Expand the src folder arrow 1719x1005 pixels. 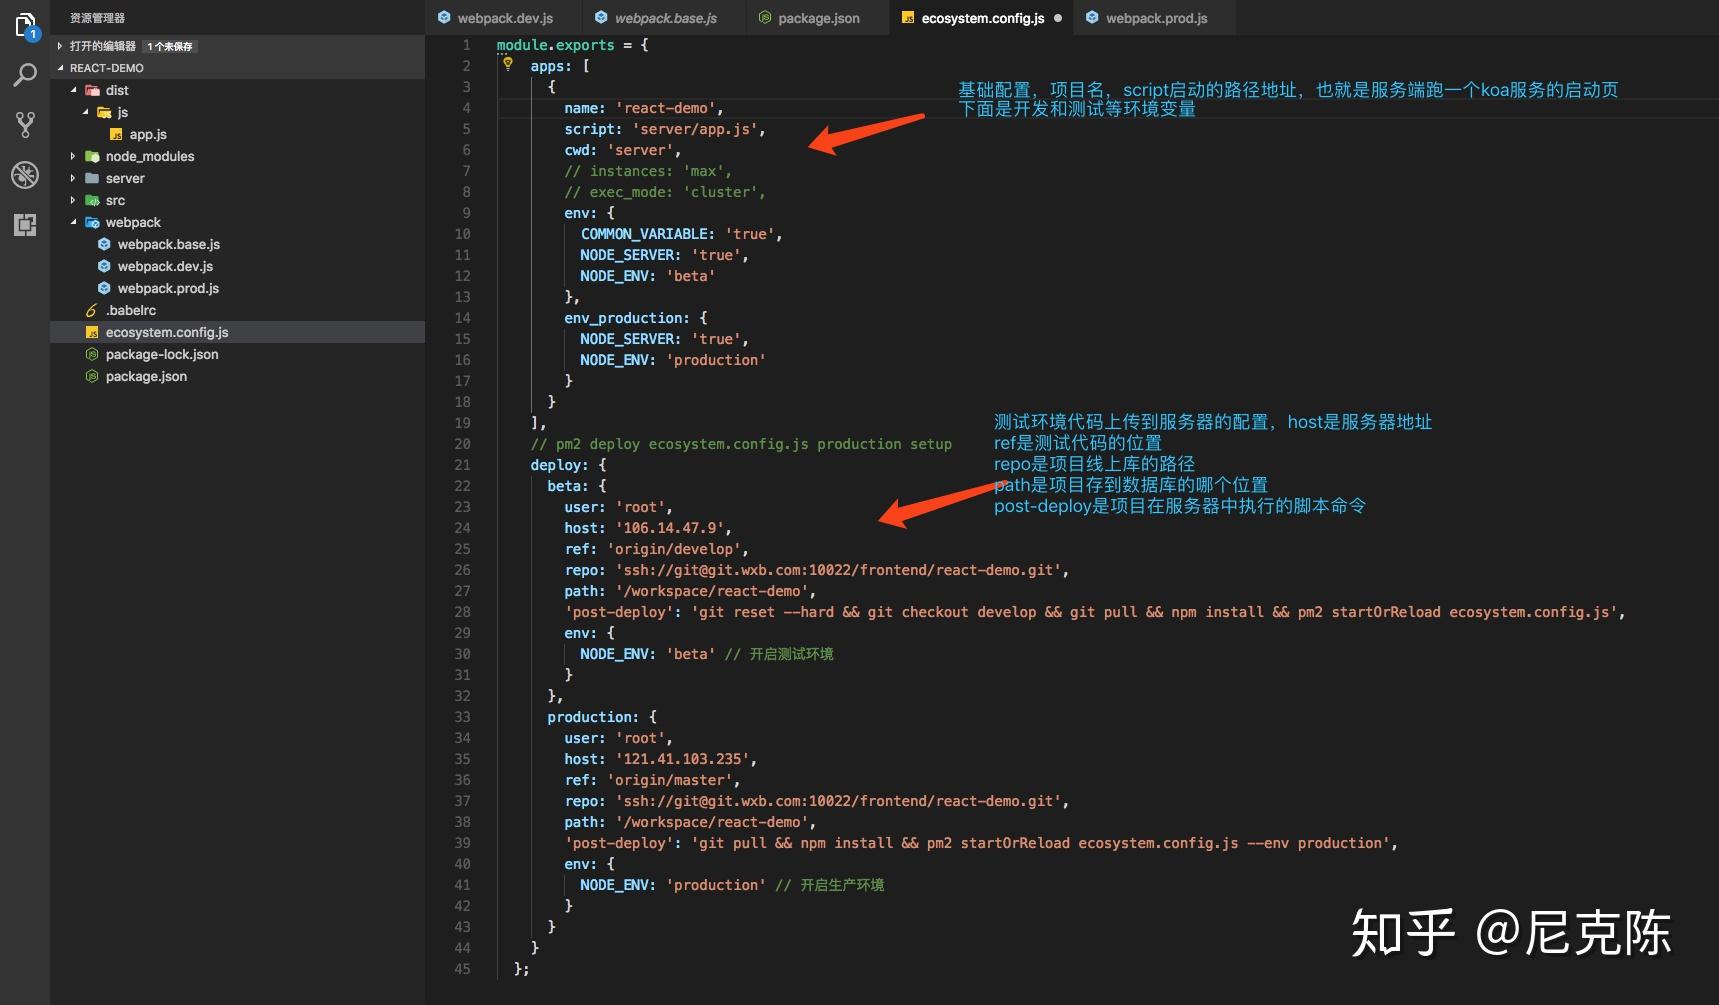click(x=73, y=200)
